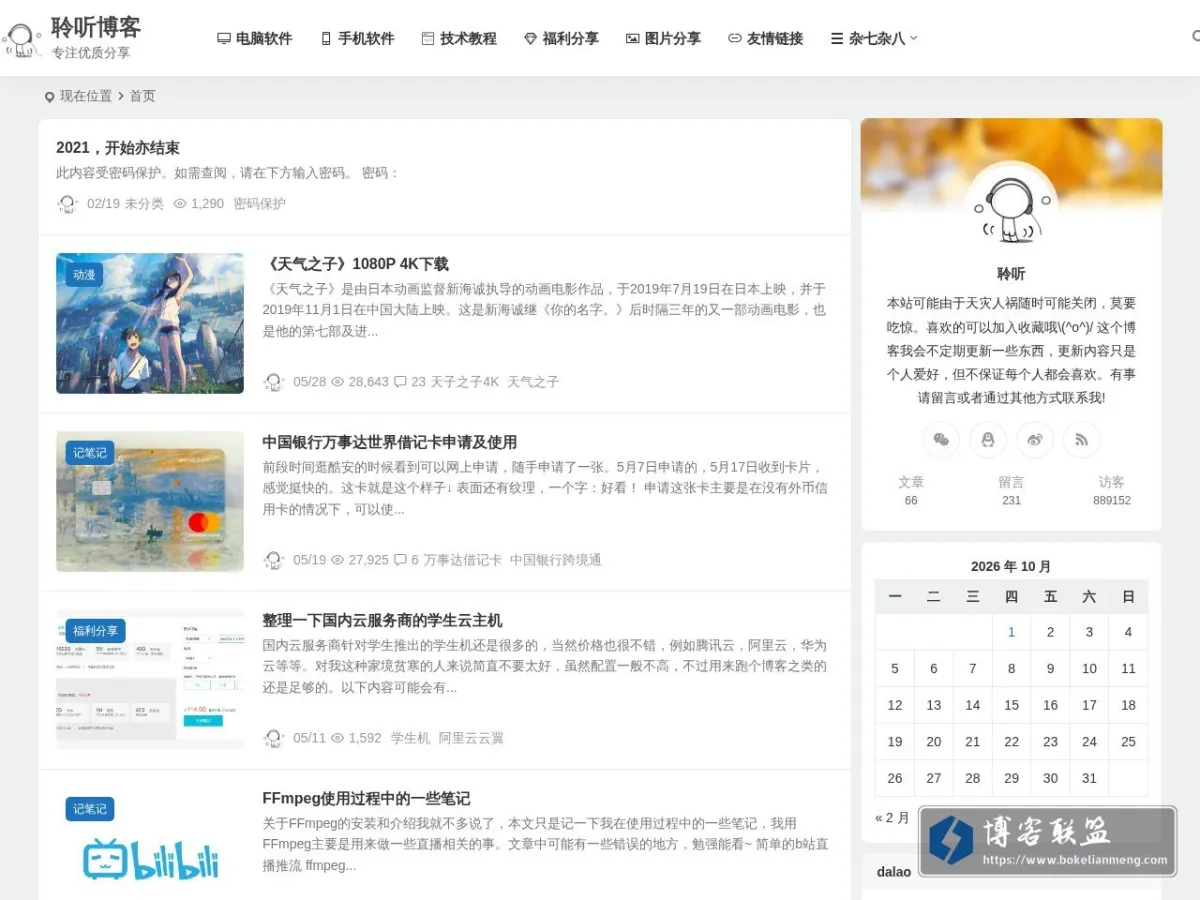Open the 福利分享 menu item

561,38
